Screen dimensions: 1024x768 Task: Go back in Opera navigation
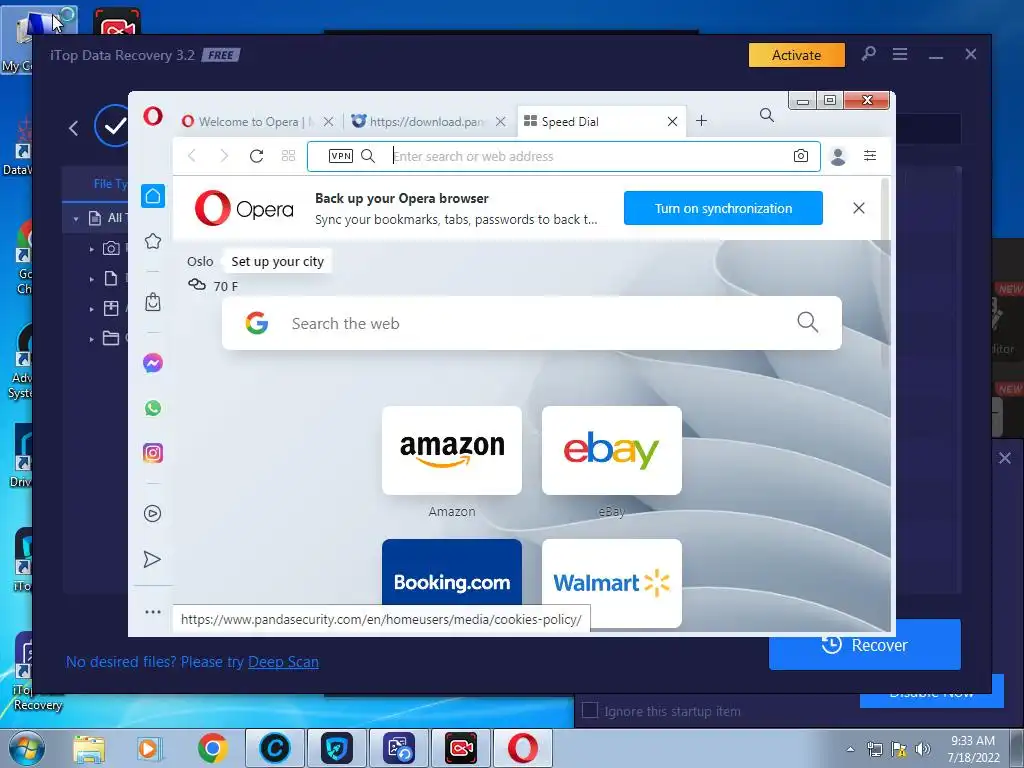click(191, 156)
